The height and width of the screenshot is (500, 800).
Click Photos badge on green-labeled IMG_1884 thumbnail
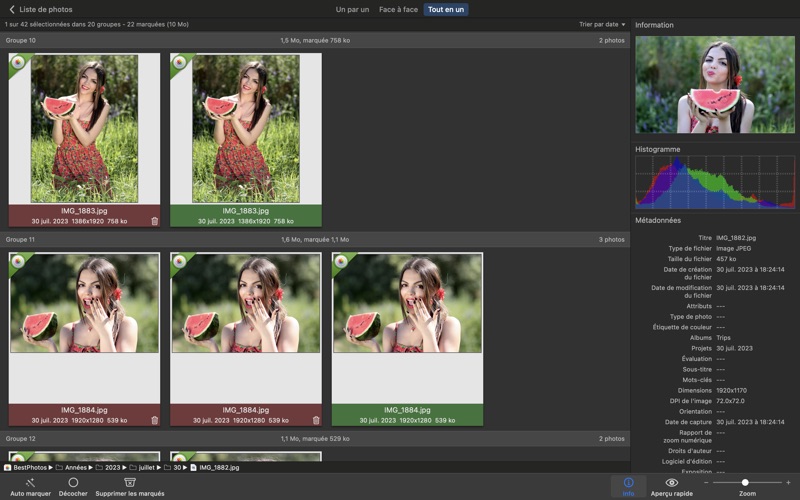point(341,261)
